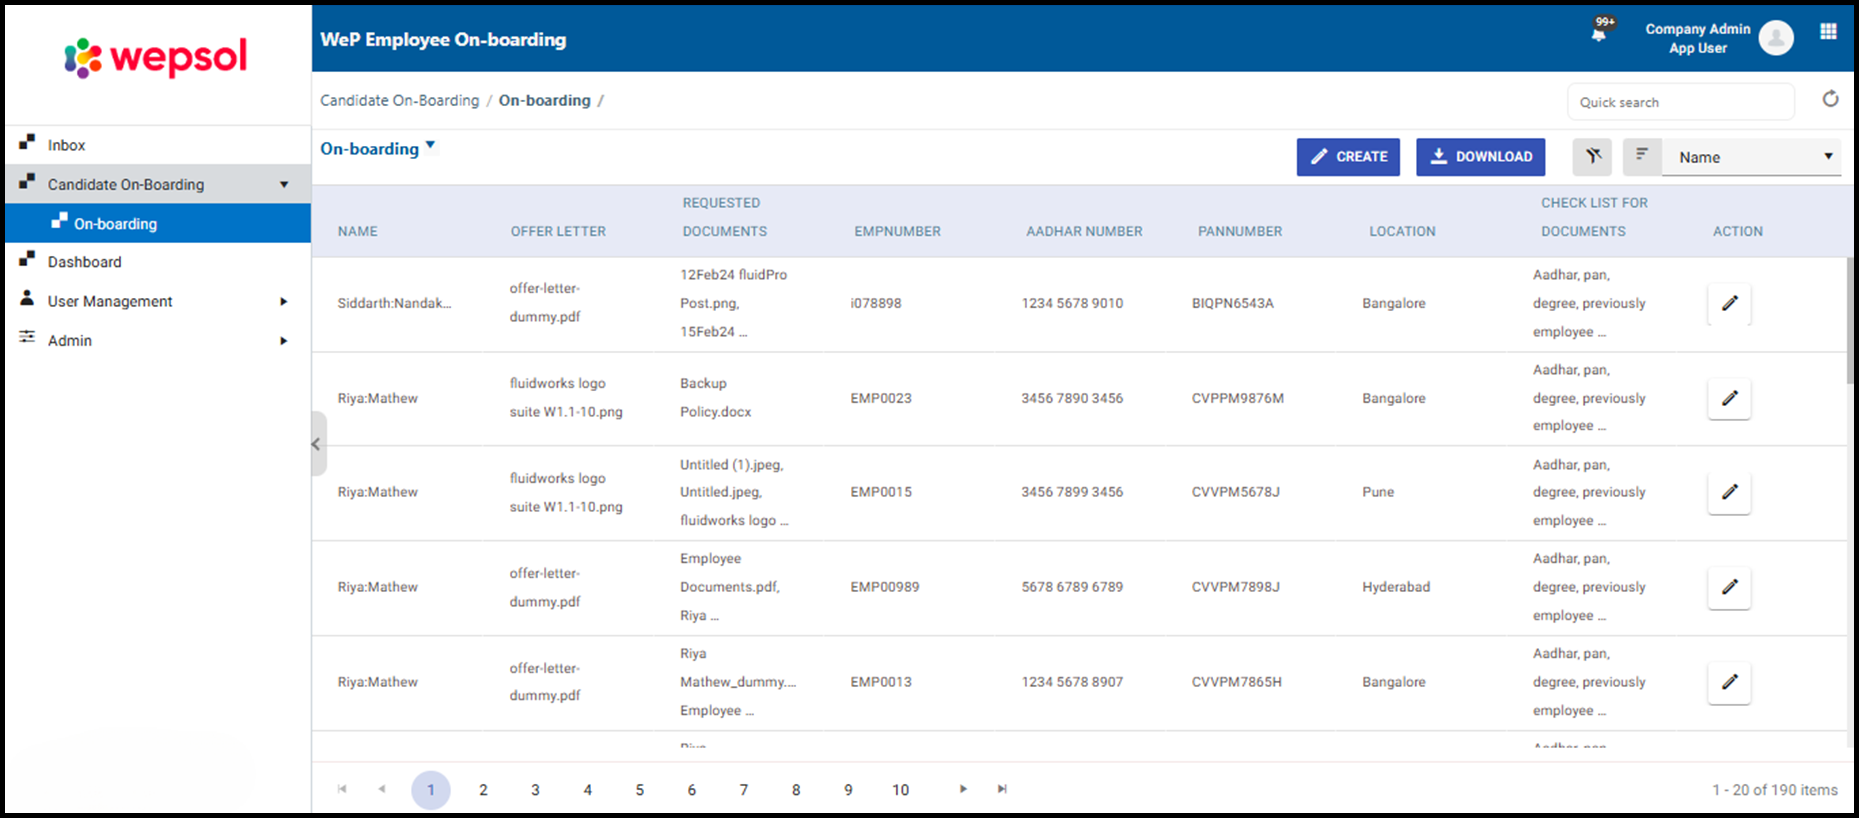Go to page 8
Viewport: 1859px width, 818px height.
coord(796,790)
